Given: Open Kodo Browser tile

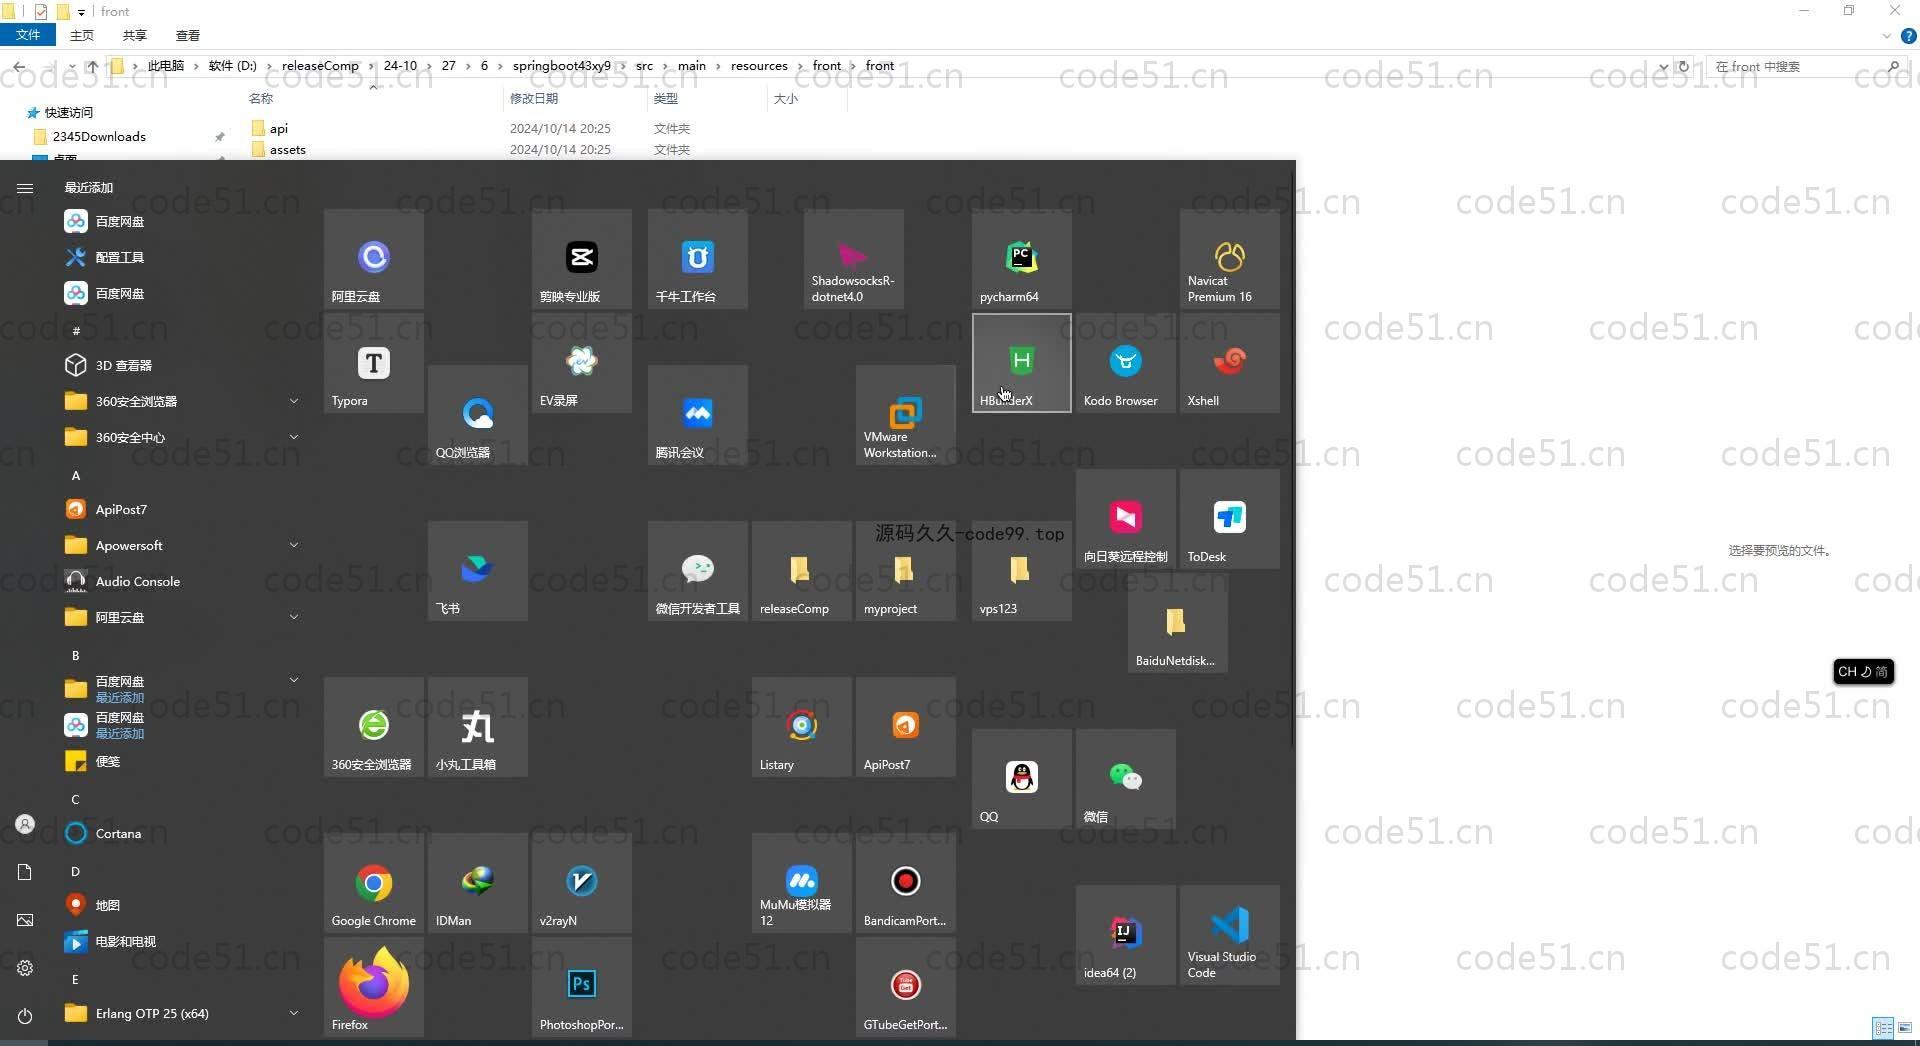Looking at the screenshot, I should [x=1125, y=363].
